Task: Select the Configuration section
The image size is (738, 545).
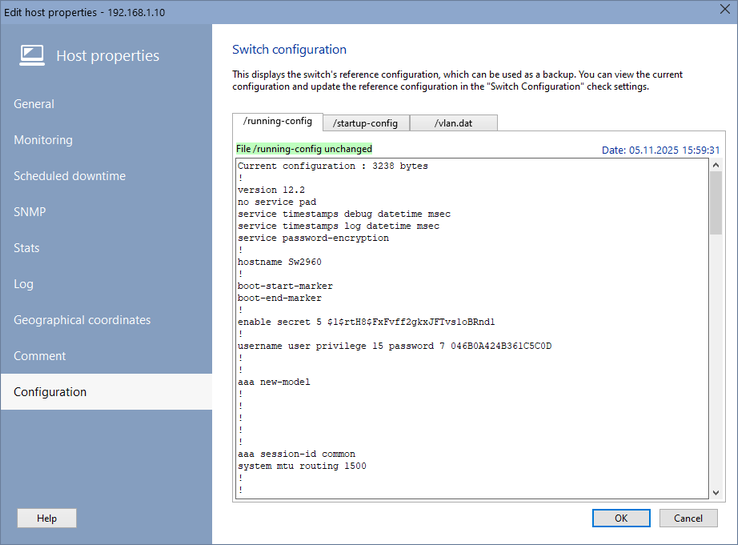Action: pyautogui.click(x=106, y=392)
